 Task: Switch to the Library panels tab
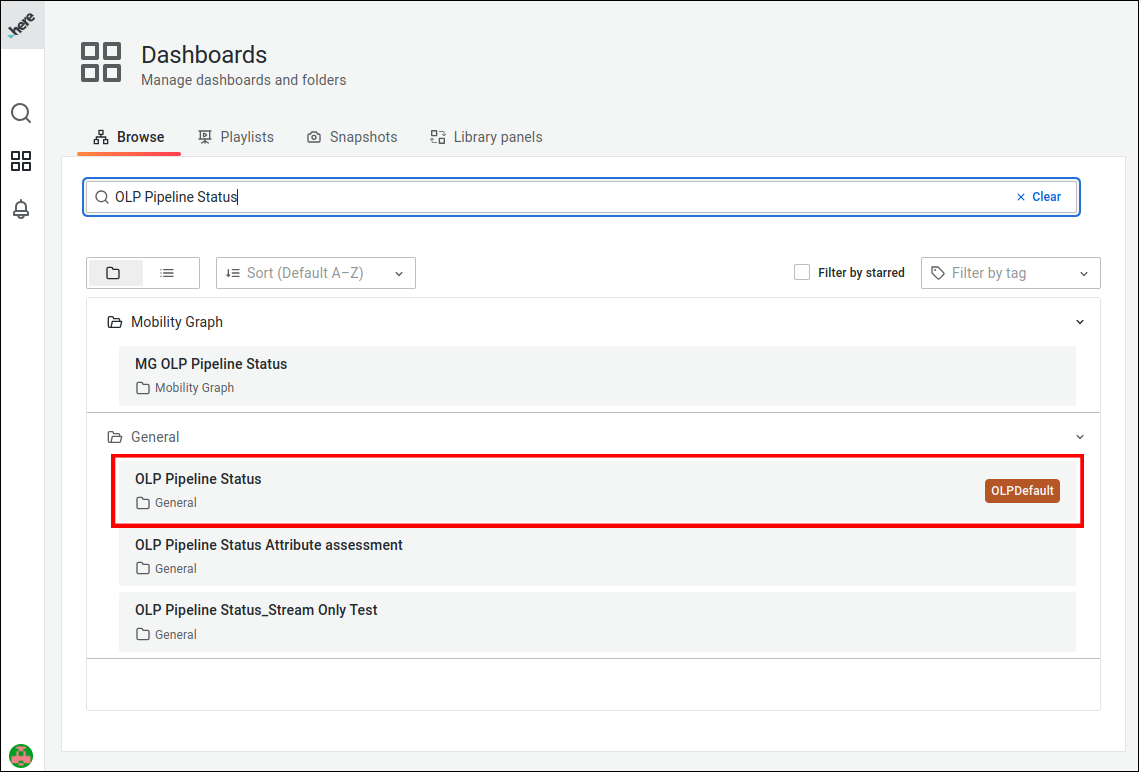click(x=487, y=137)
